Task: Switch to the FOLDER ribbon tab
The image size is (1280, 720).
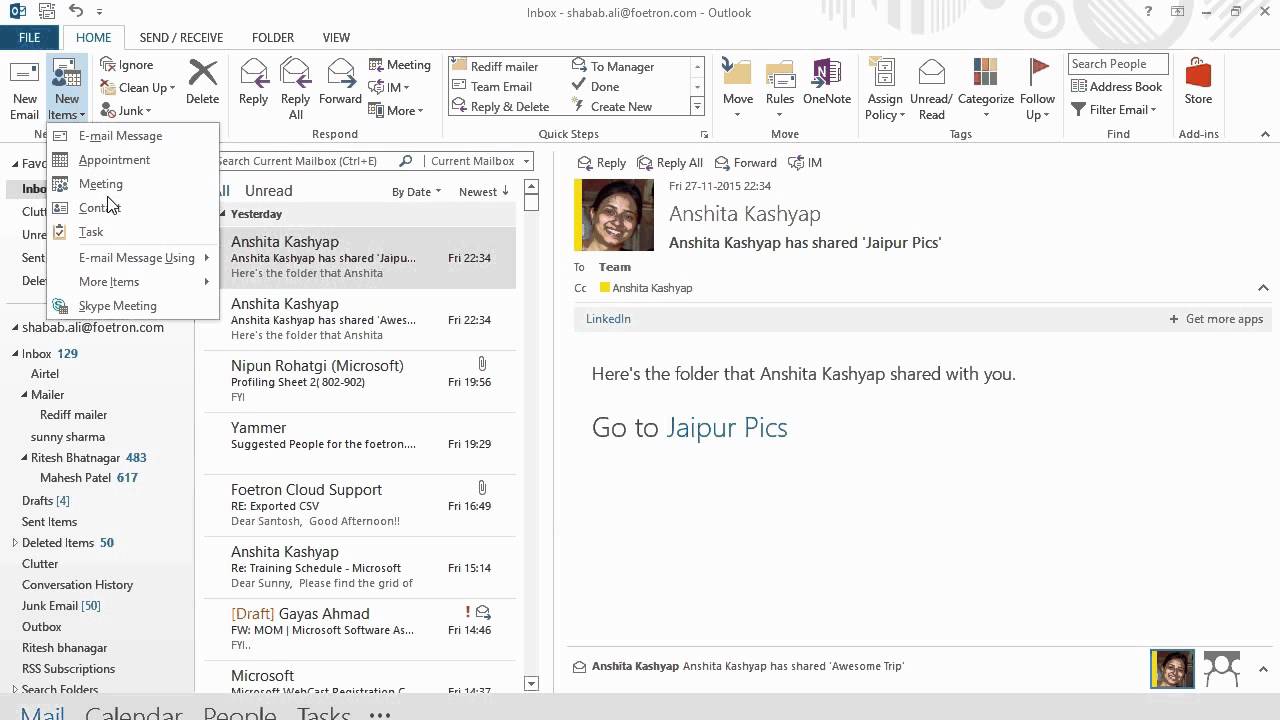Action: click(273, 38)
